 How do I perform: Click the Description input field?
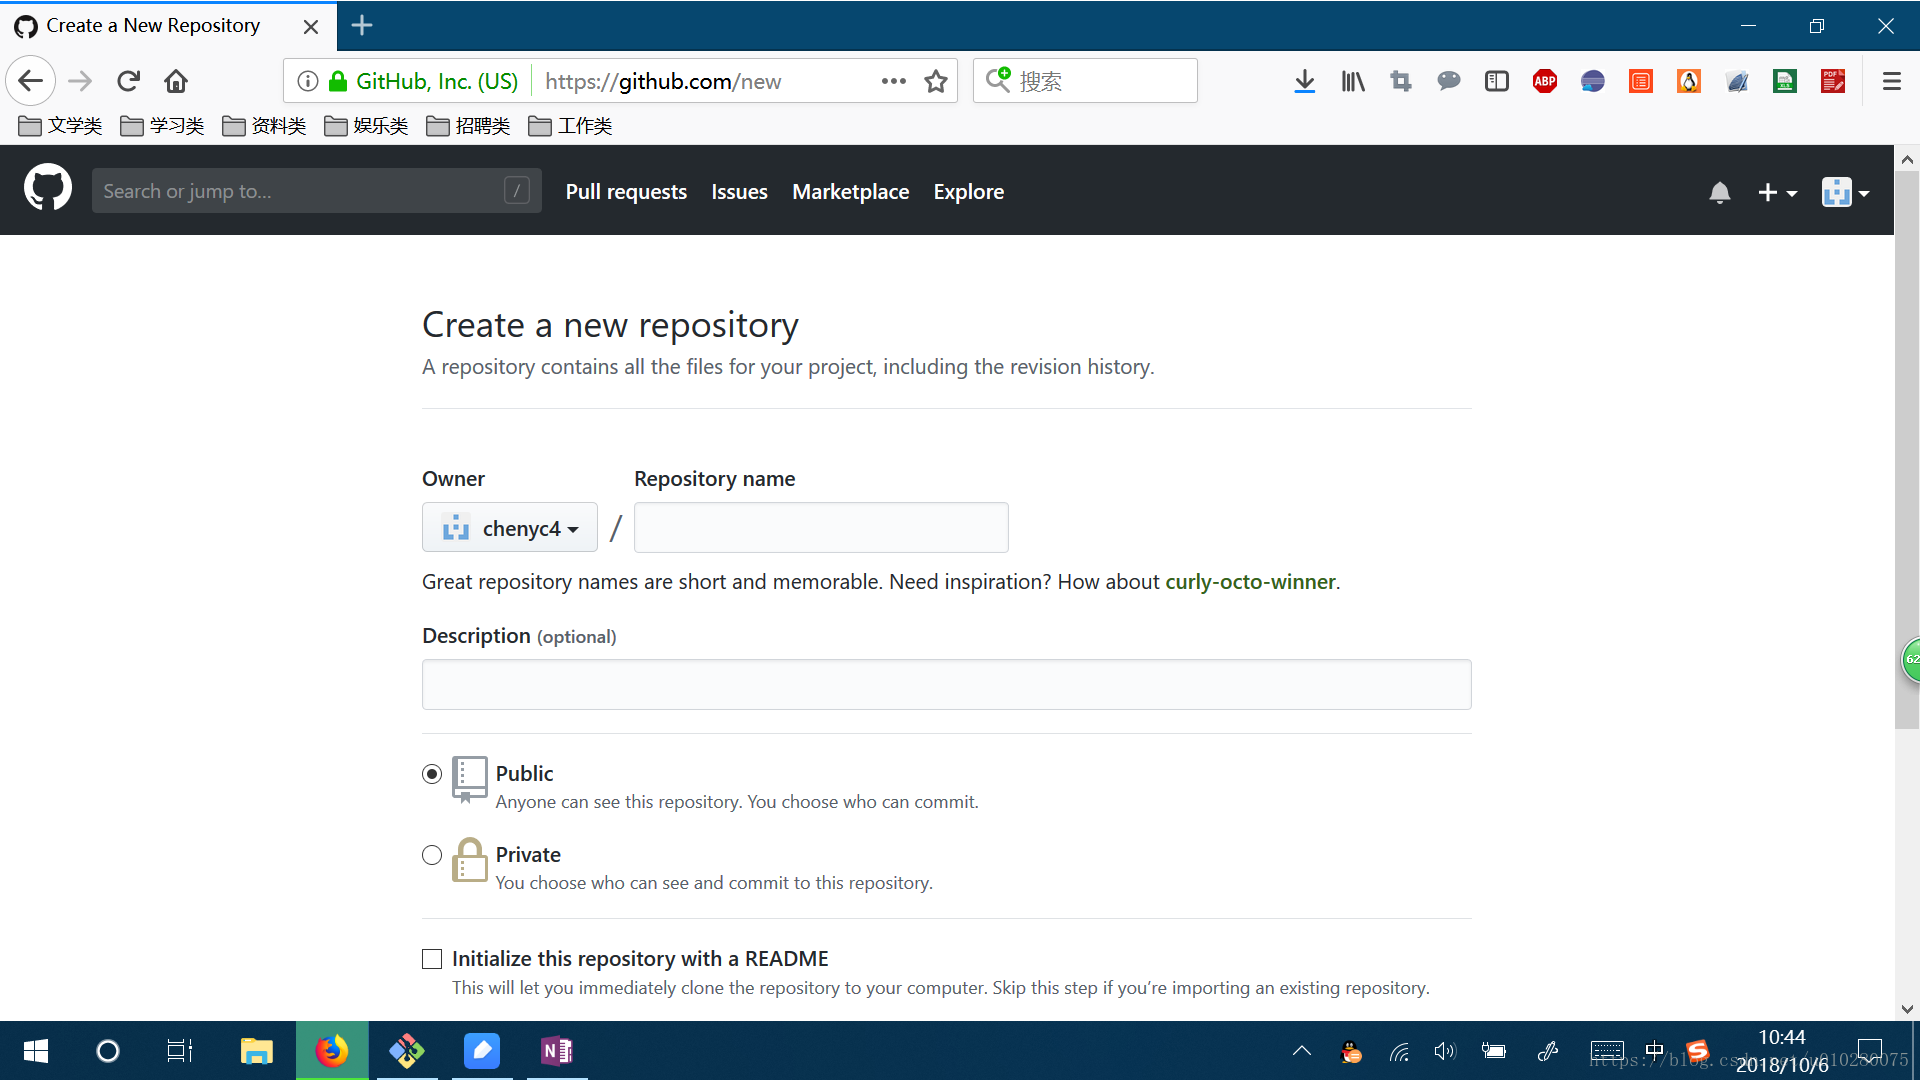[x=946, y=684]
